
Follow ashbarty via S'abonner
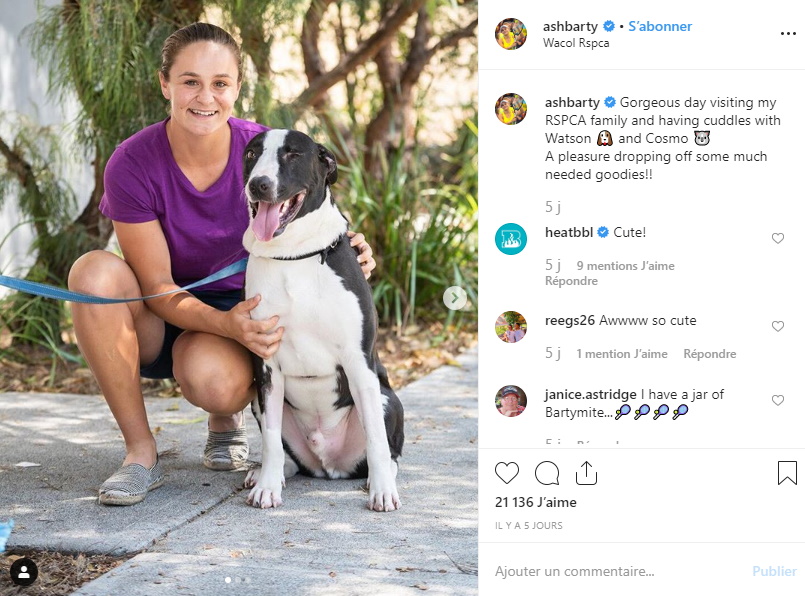click(x=660, y=26)
